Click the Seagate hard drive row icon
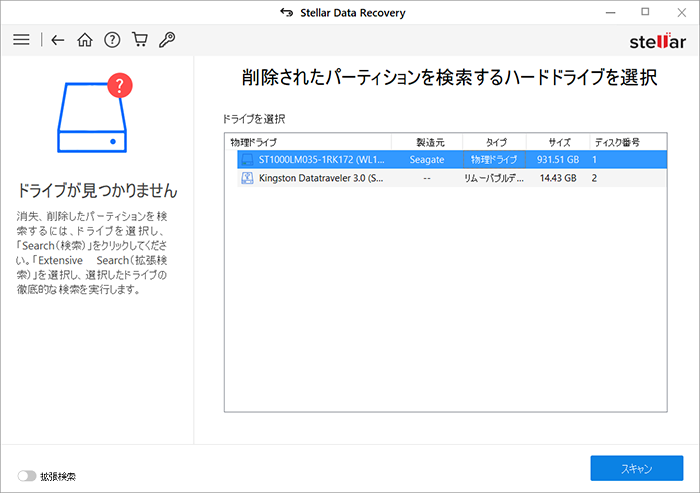Image resolution: width=700 pixels, height=493 pixels. [247, 160]
